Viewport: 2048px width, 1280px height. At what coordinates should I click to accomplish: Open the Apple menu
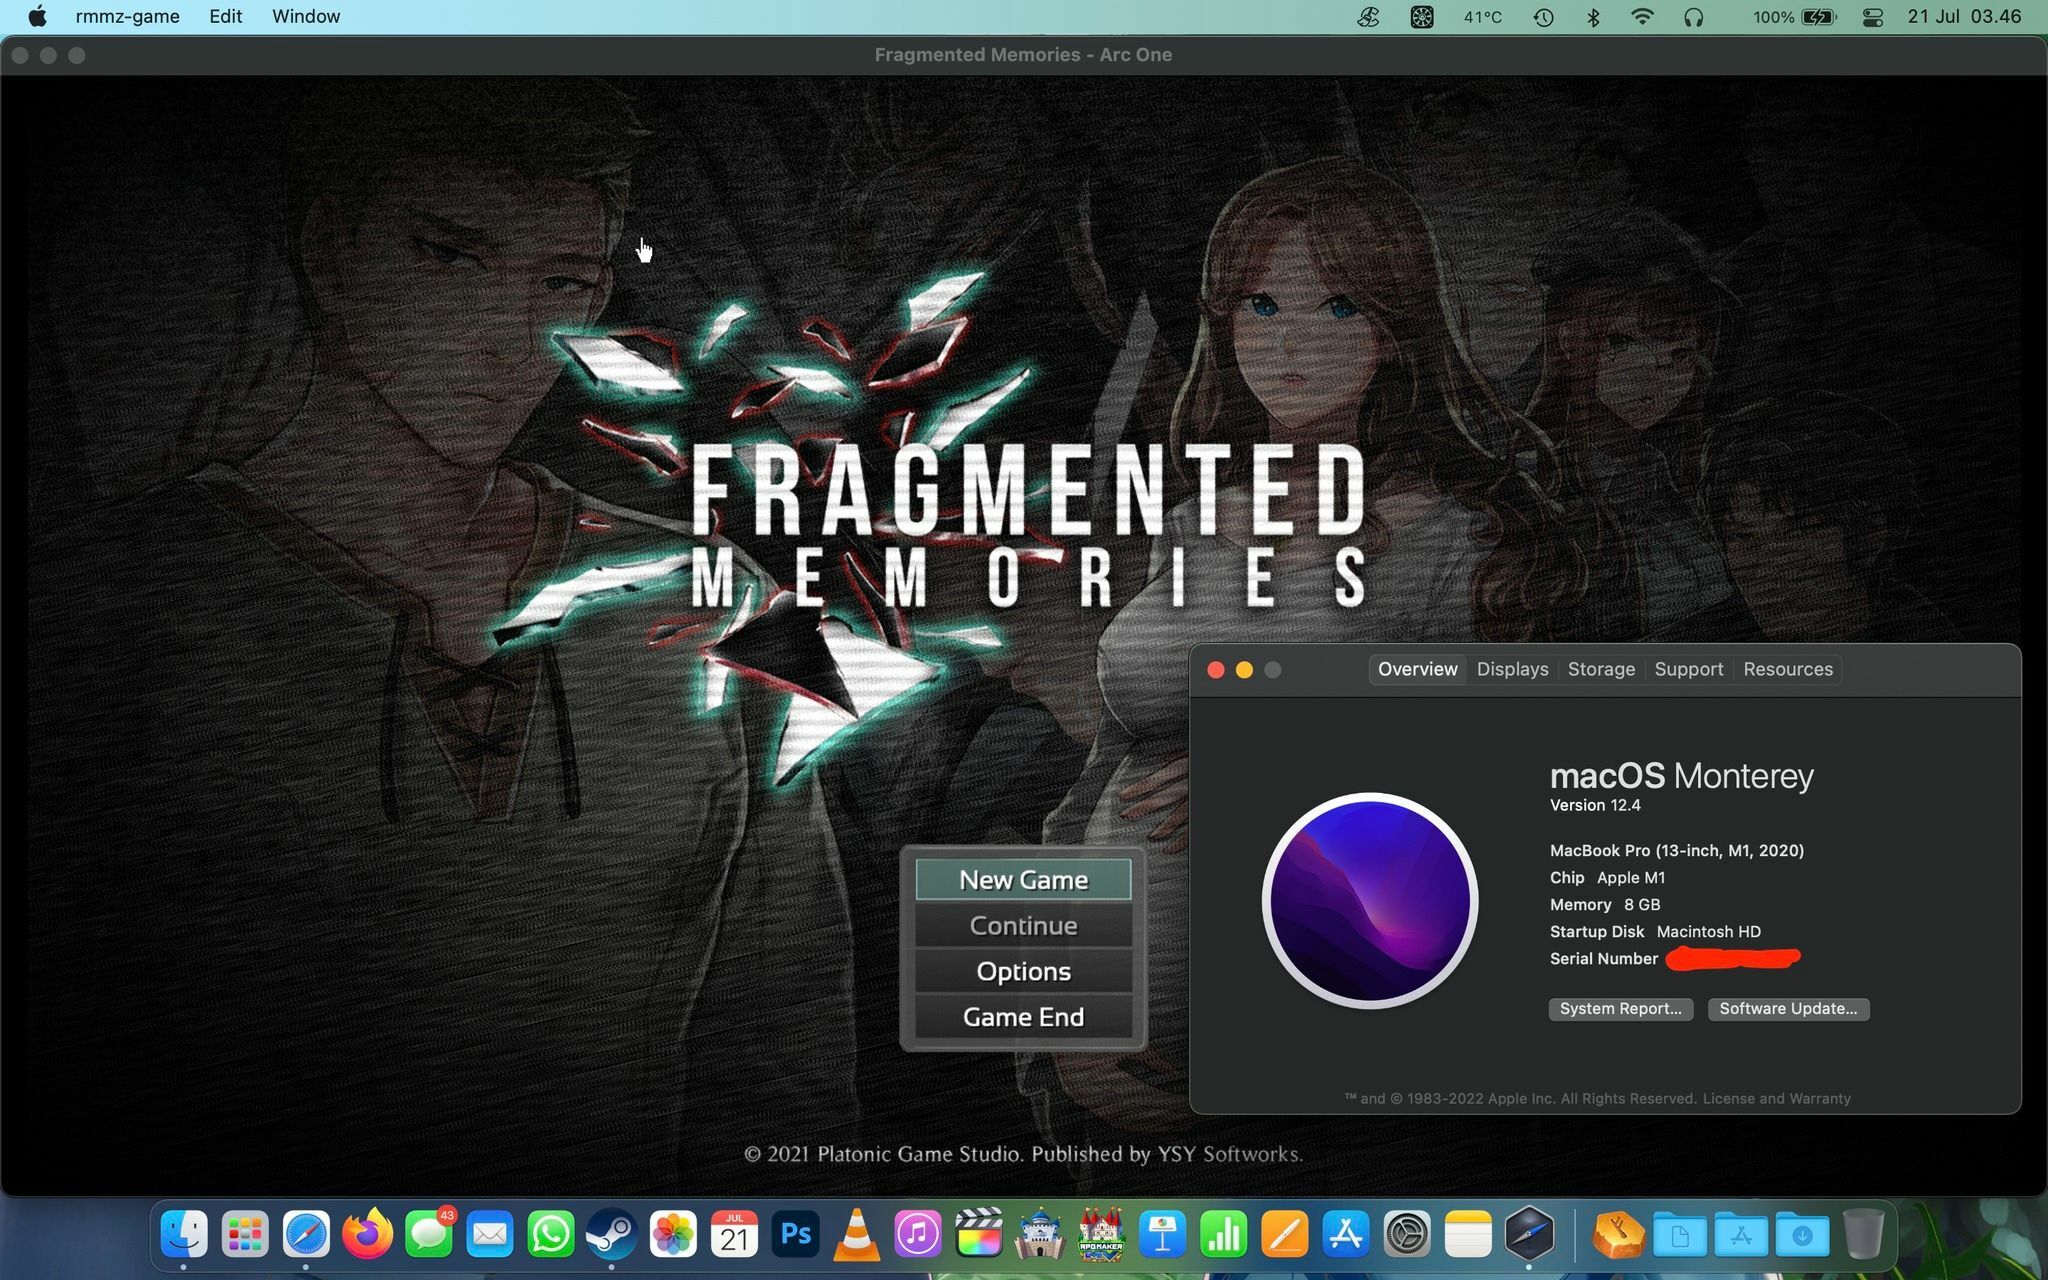point(37,16)
